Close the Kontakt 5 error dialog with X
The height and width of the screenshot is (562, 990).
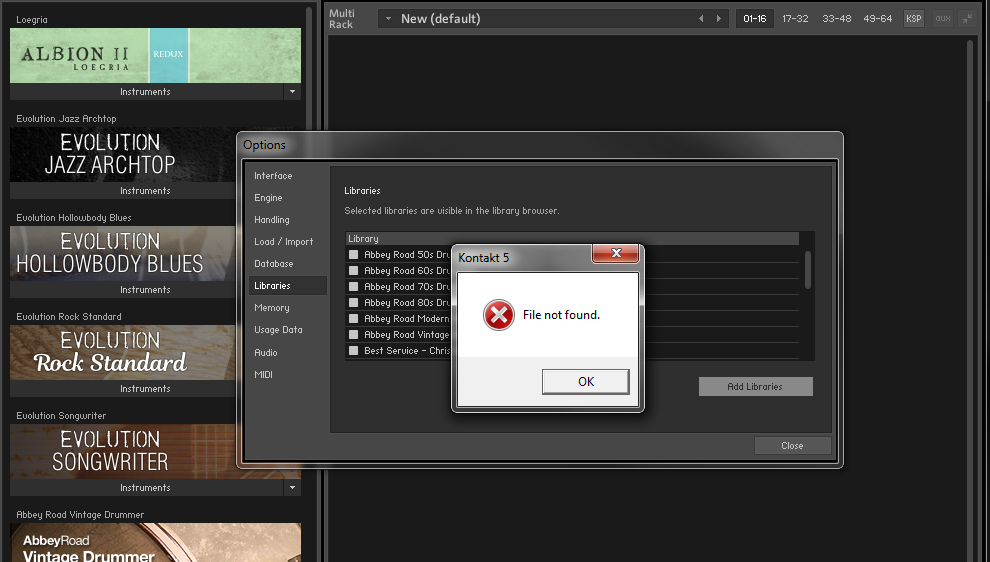tap(616, 253)
